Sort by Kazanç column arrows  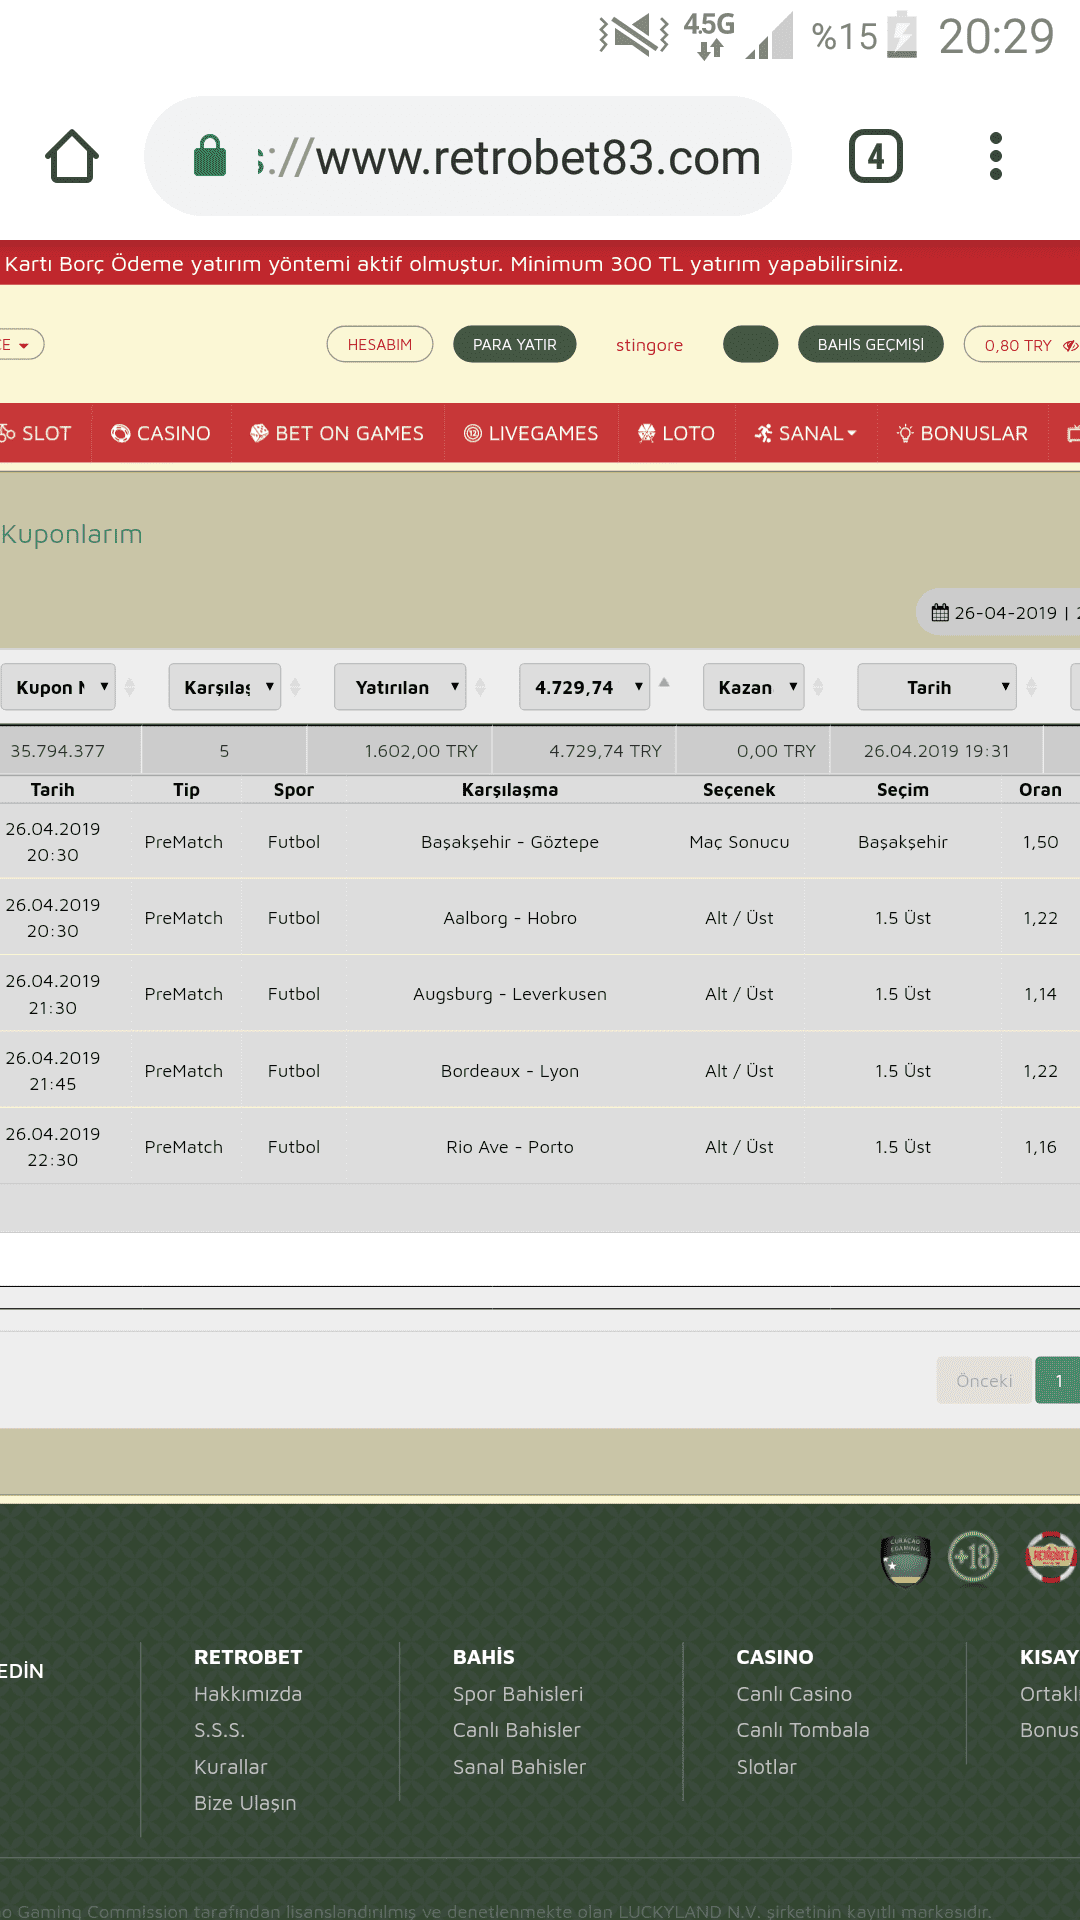(x=818, y=687)
